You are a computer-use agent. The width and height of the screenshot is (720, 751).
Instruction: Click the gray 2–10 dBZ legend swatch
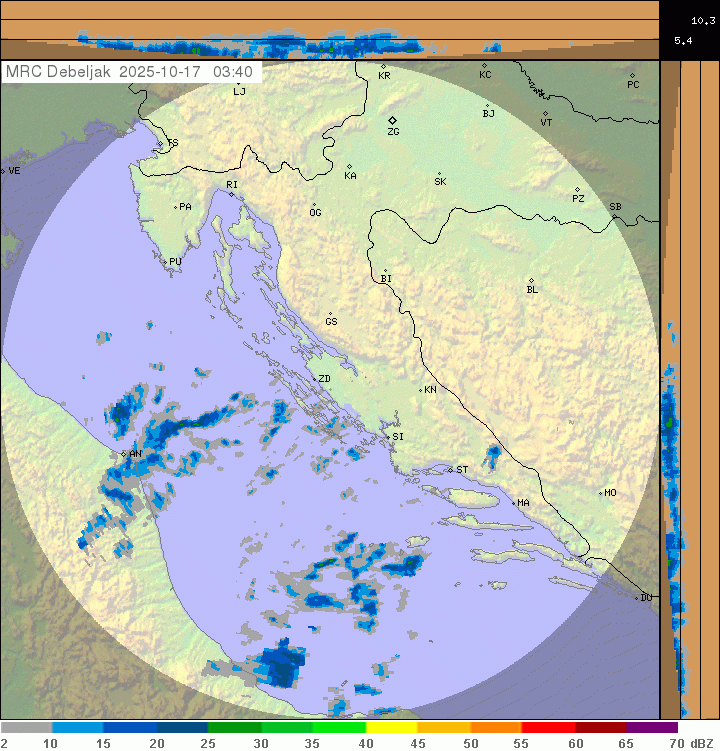click(x=26, y=728)
